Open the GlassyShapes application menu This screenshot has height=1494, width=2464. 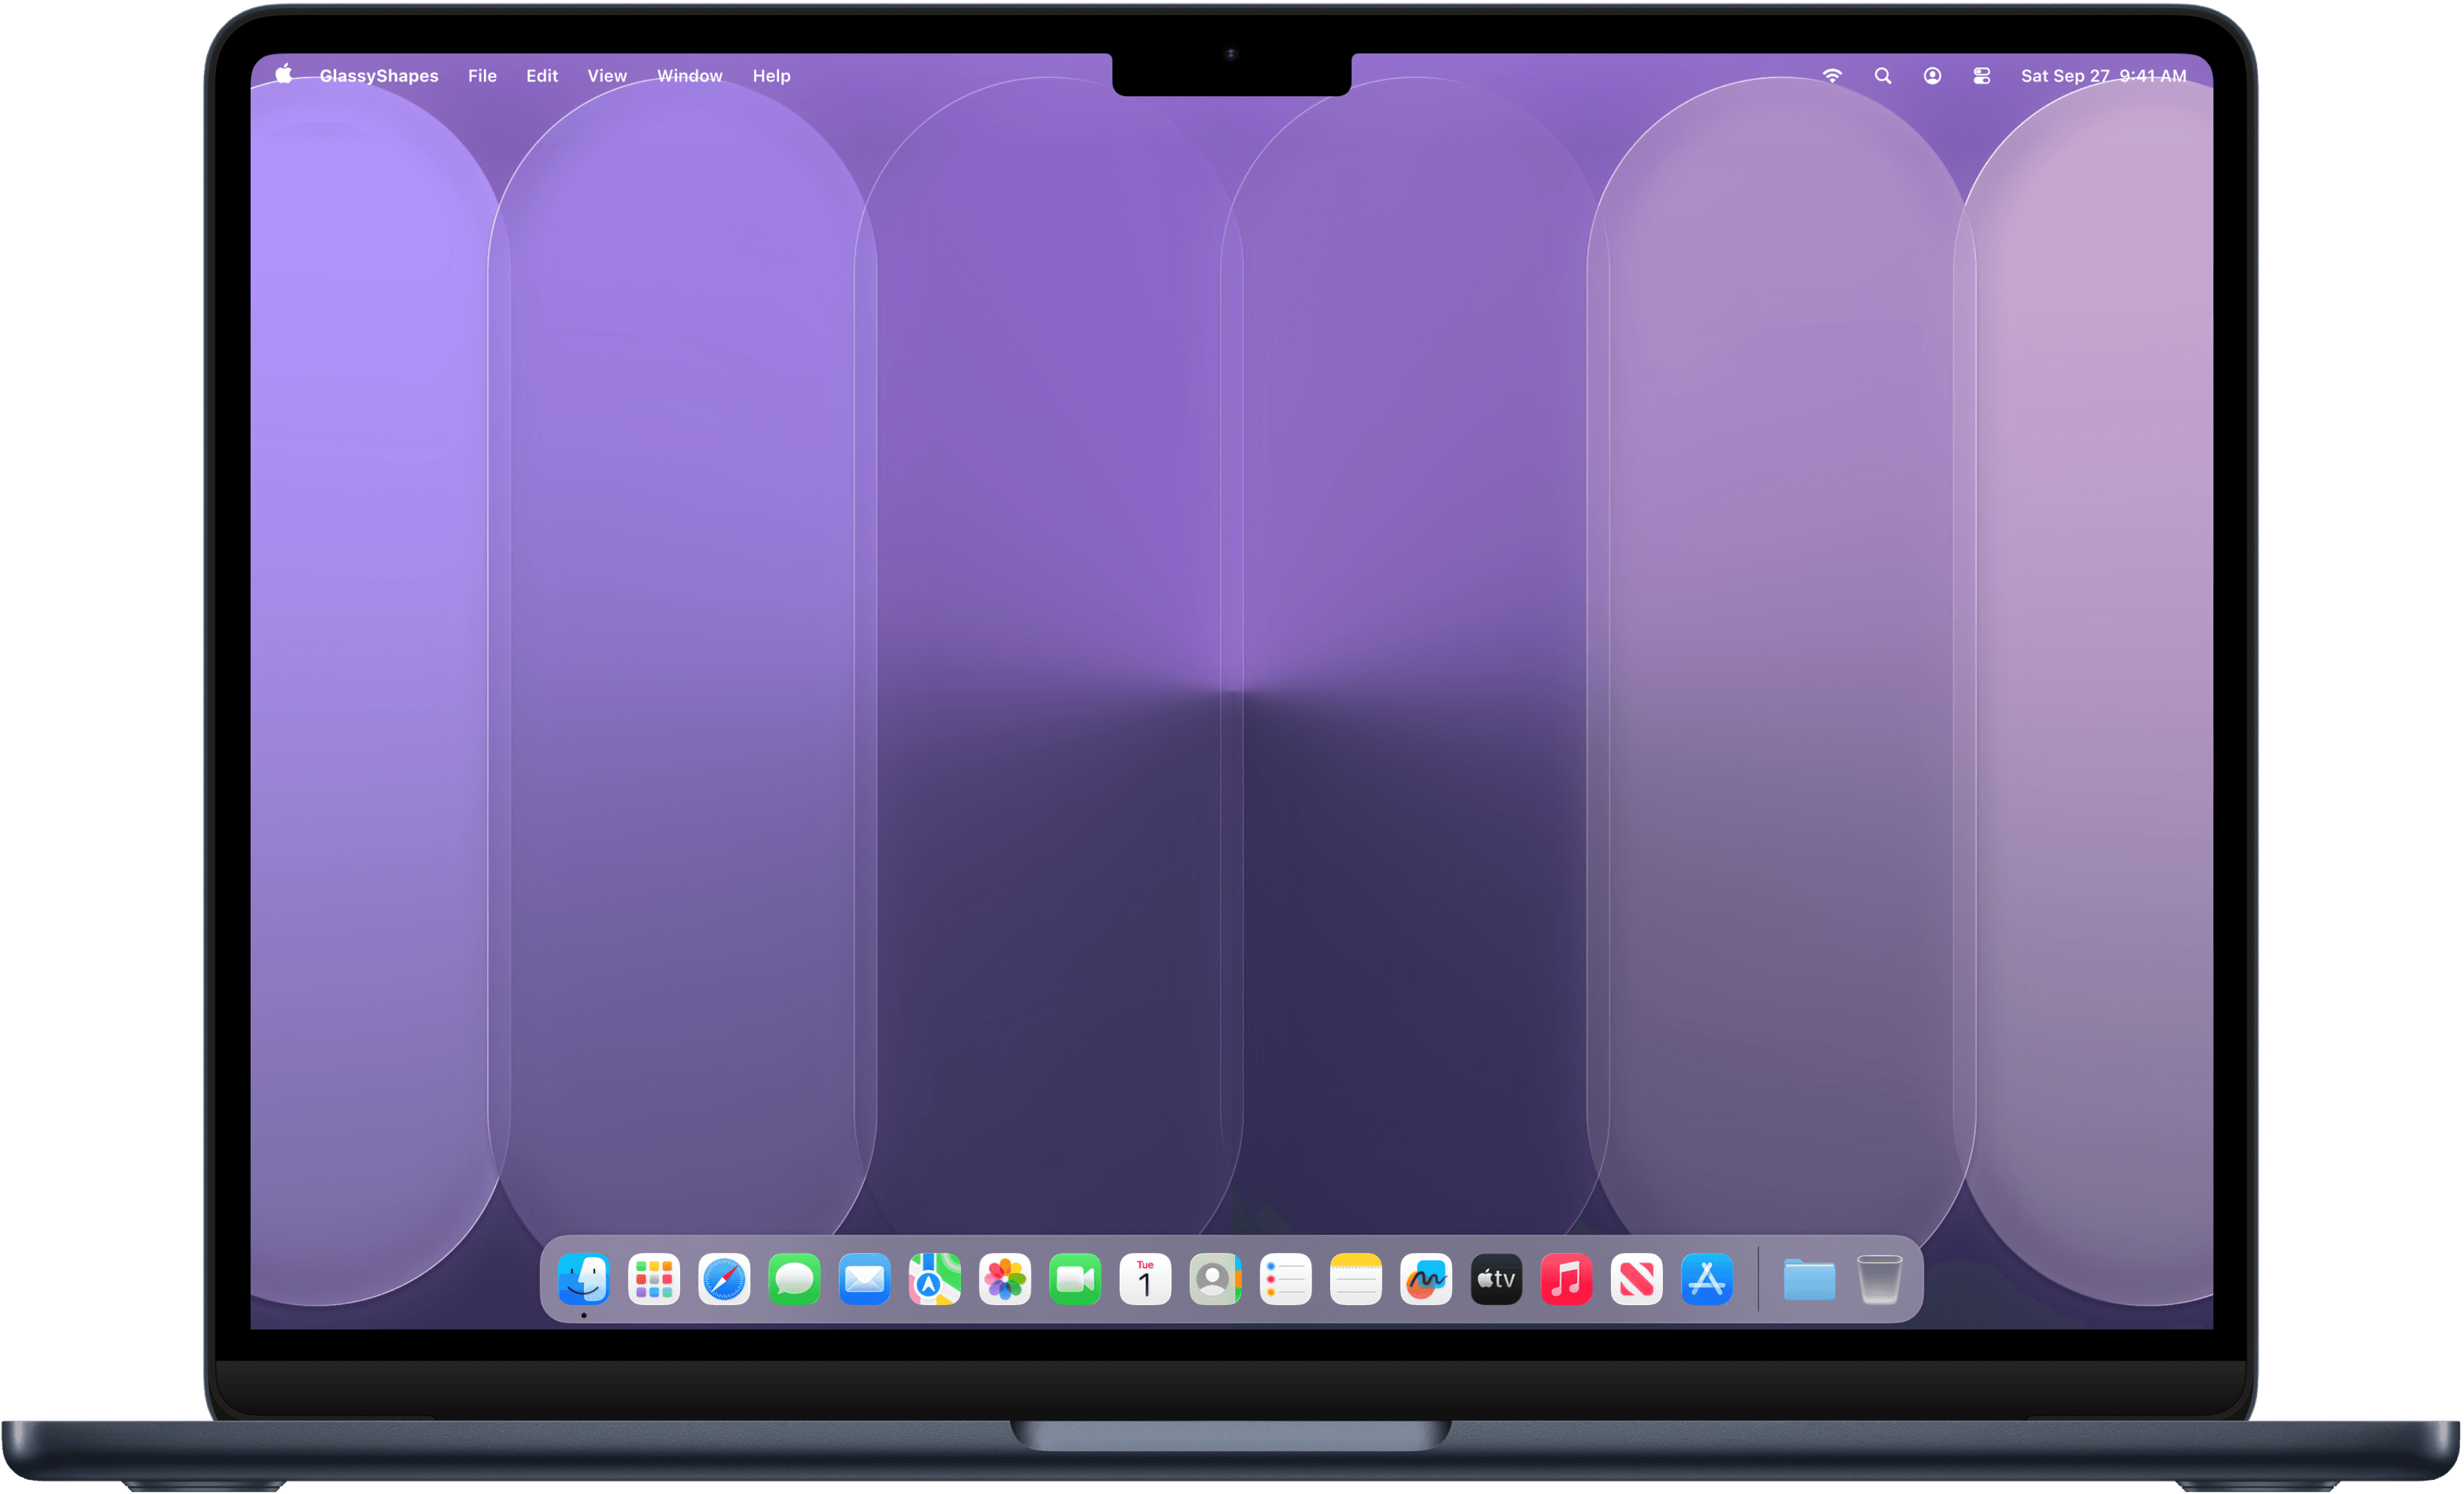[x=378, y=75]
